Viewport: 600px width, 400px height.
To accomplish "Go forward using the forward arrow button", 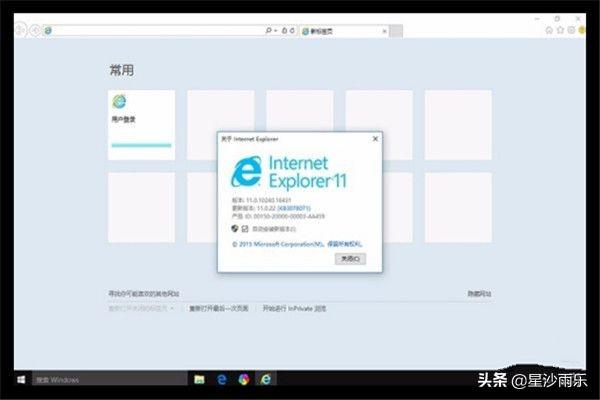I will click(x=35, y=30).
